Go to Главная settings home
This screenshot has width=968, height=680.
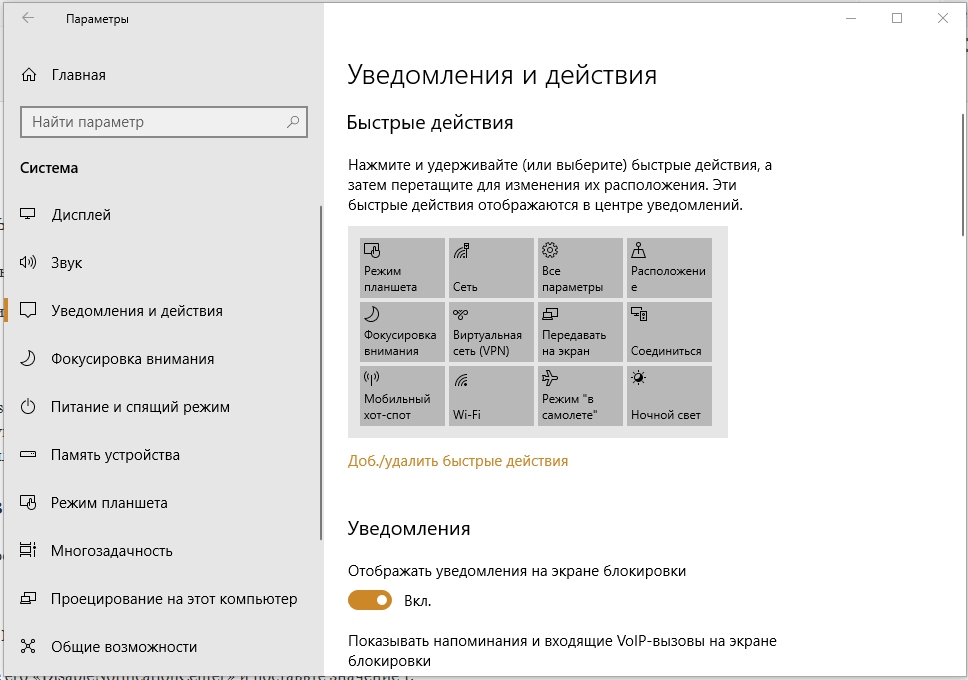click(78, 75)
